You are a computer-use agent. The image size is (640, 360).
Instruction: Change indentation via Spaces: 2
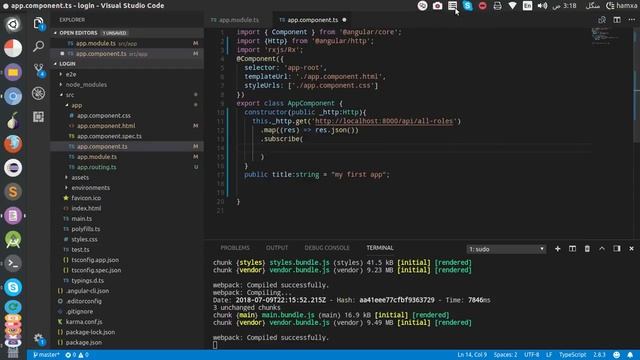[x=505, y=355]
